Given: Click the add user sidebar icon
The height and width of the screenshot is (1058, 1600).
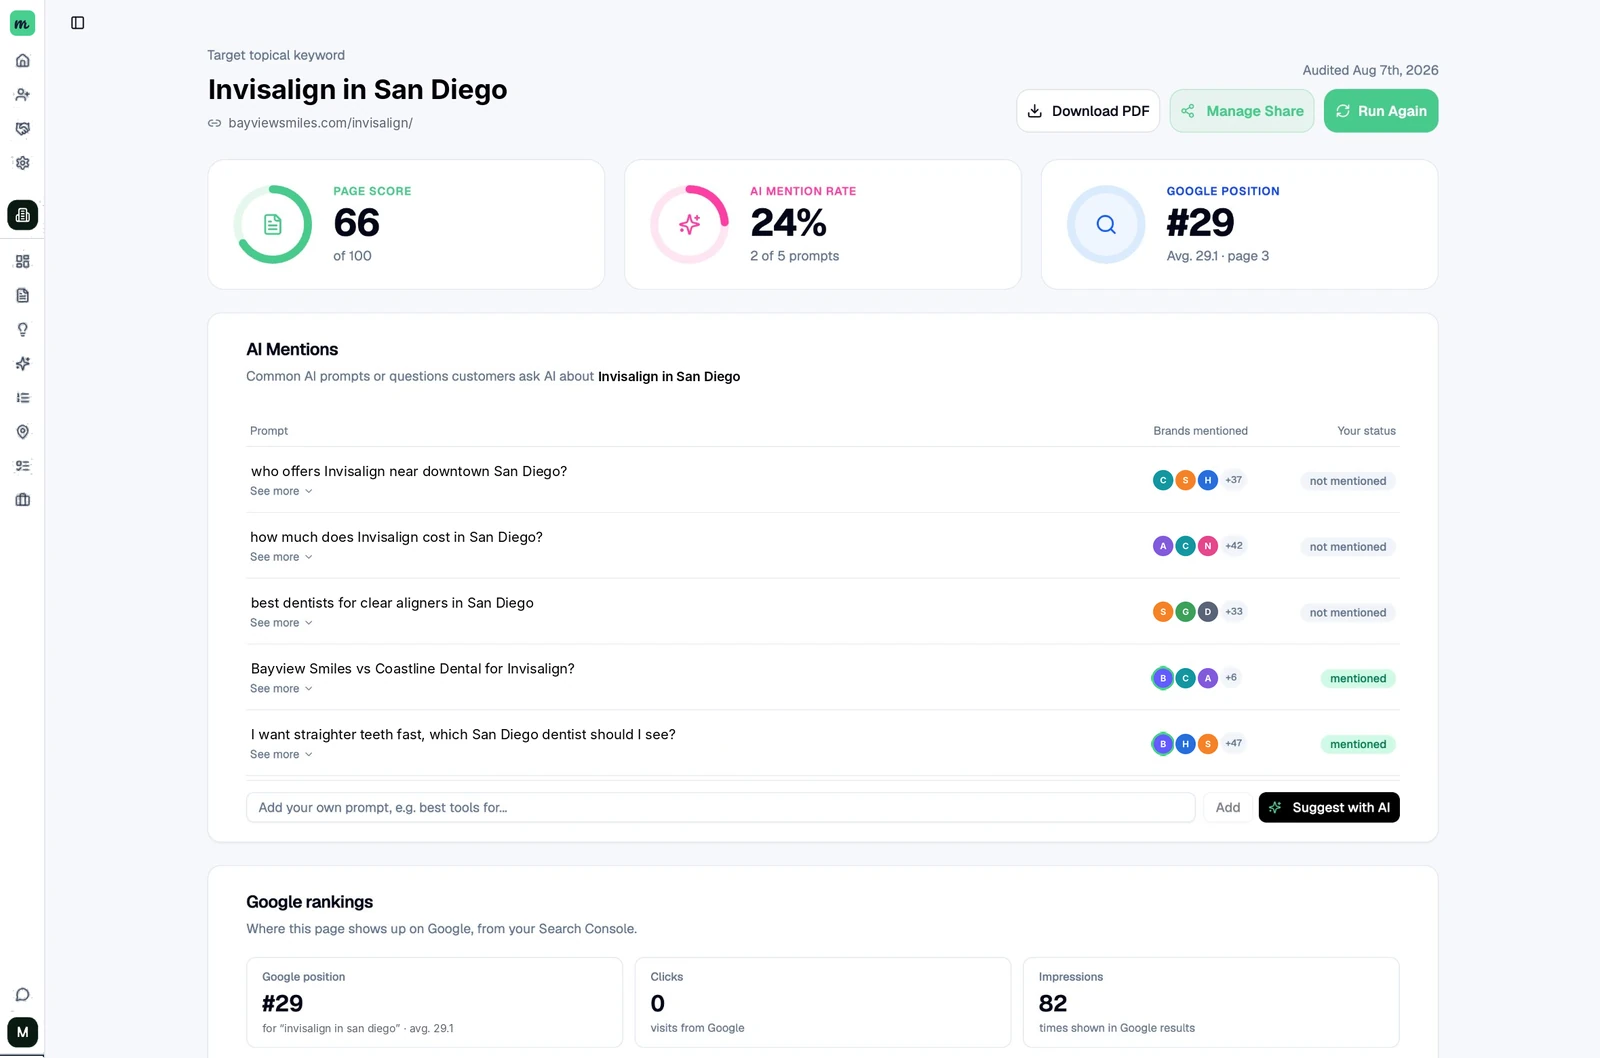Looking at the screenshot, I should [x=22, y=95].
